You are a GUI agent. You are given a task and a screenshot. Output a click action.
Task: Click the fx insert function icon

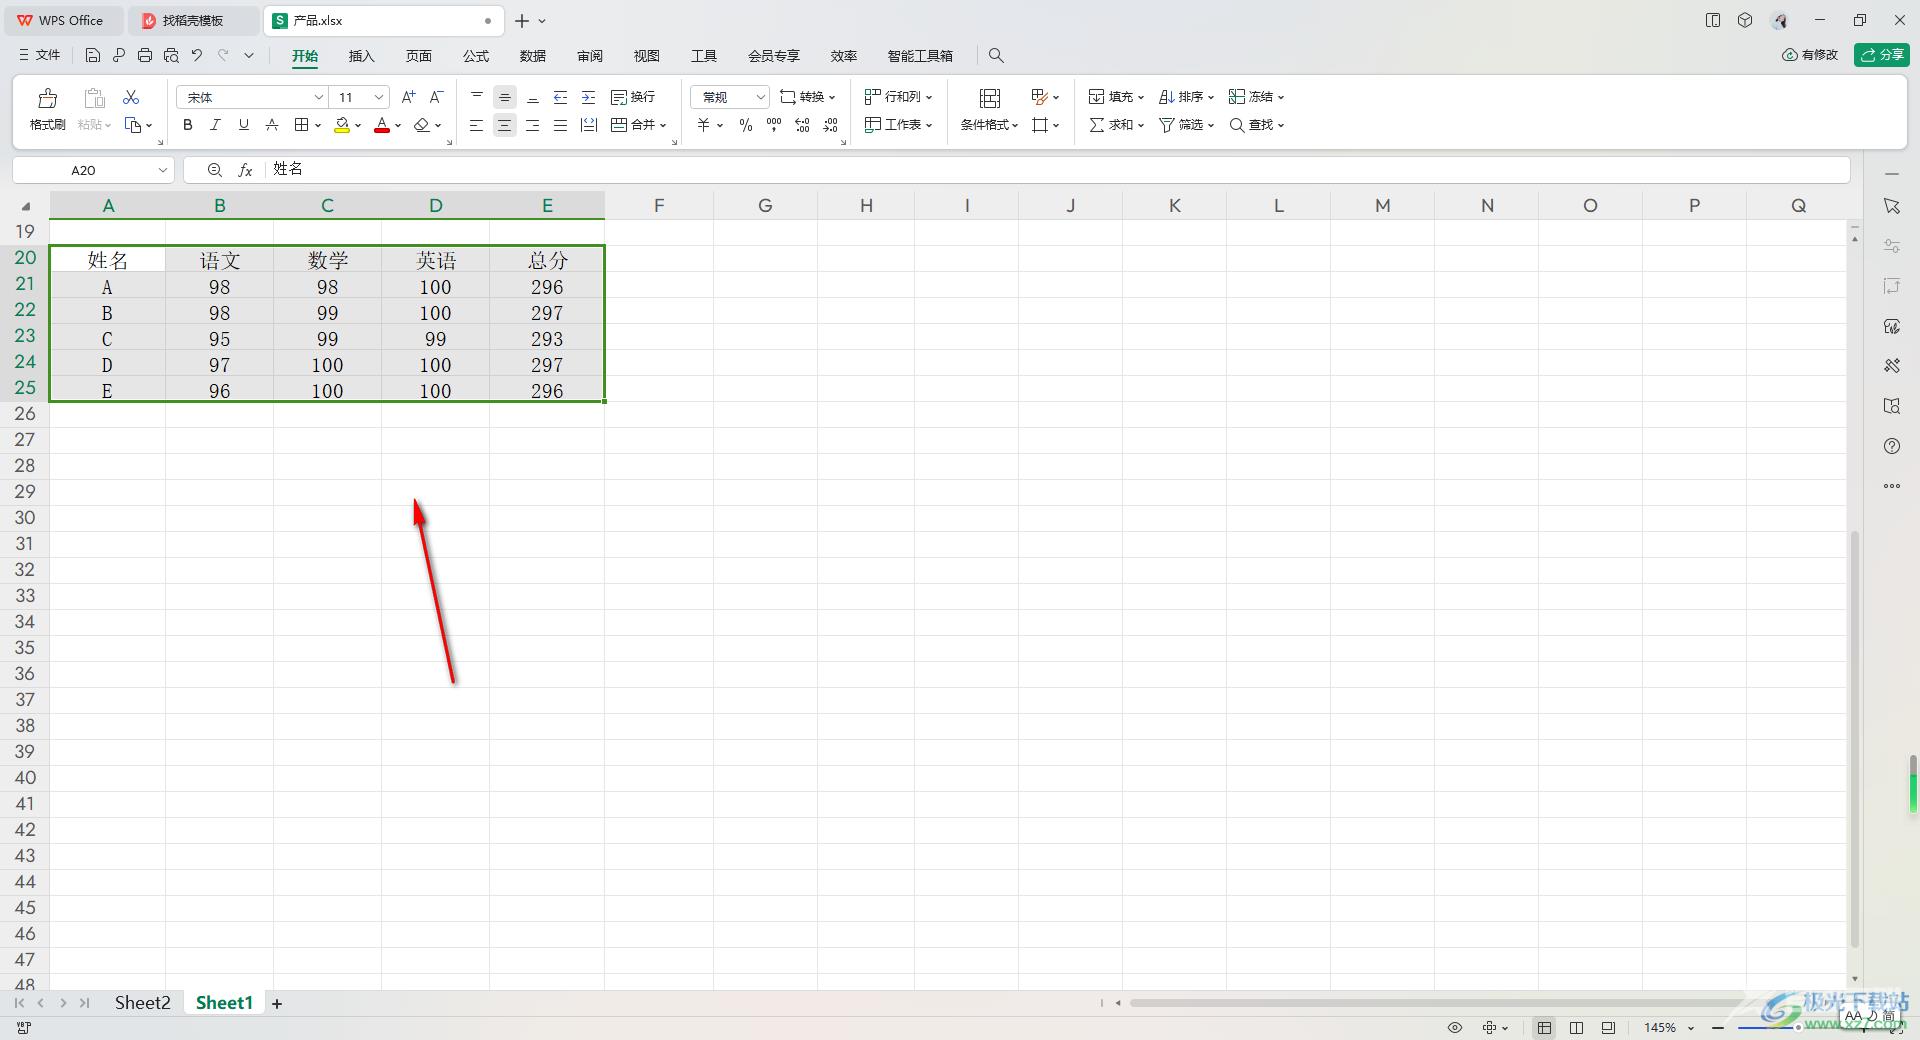click(x=245, y=170)
